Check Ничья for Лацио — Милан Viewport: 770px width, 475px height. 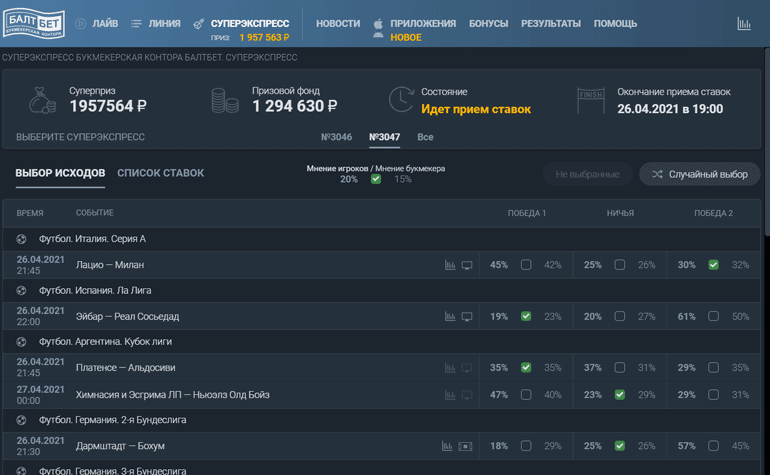click(620, 265)
